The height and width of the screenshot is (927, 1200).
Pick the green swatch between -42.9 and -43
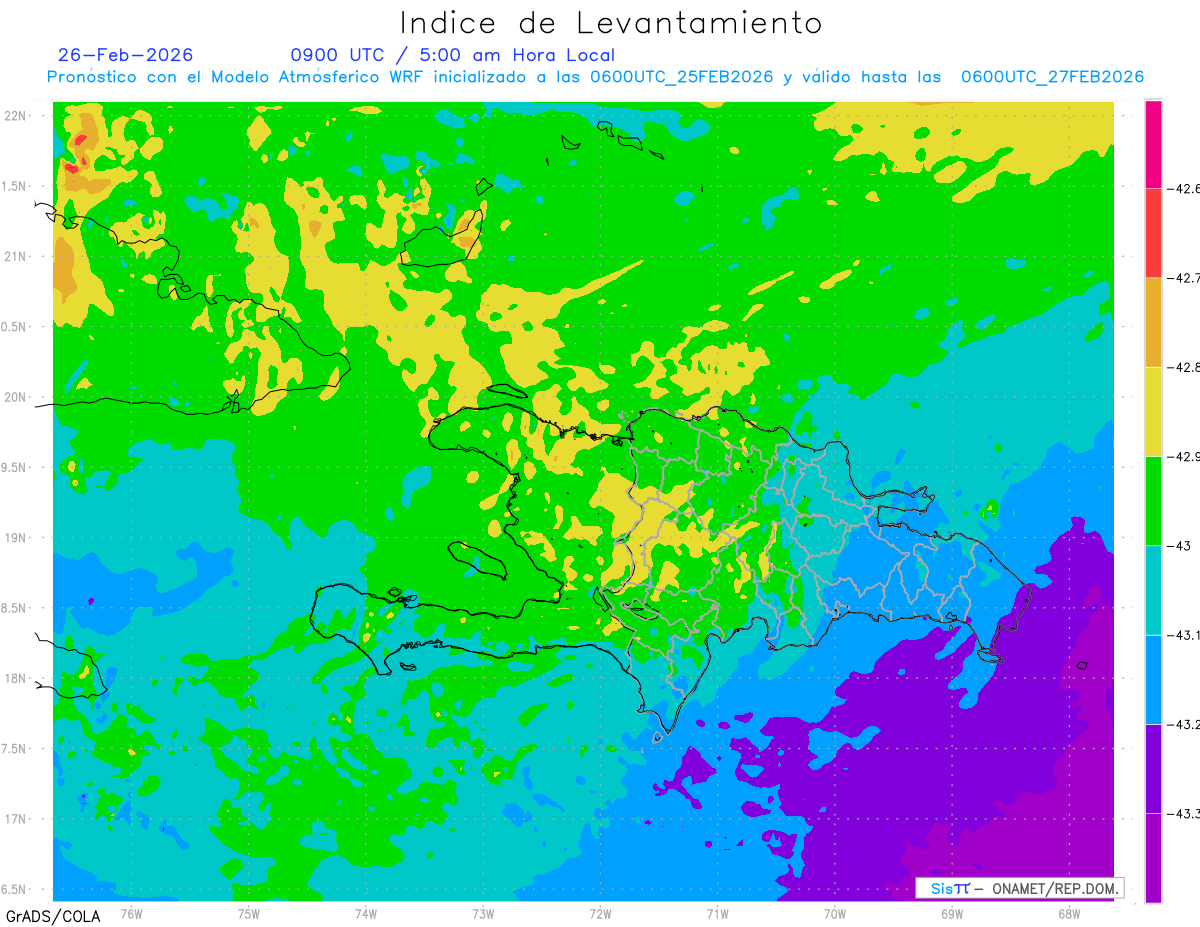[1153, 500]
